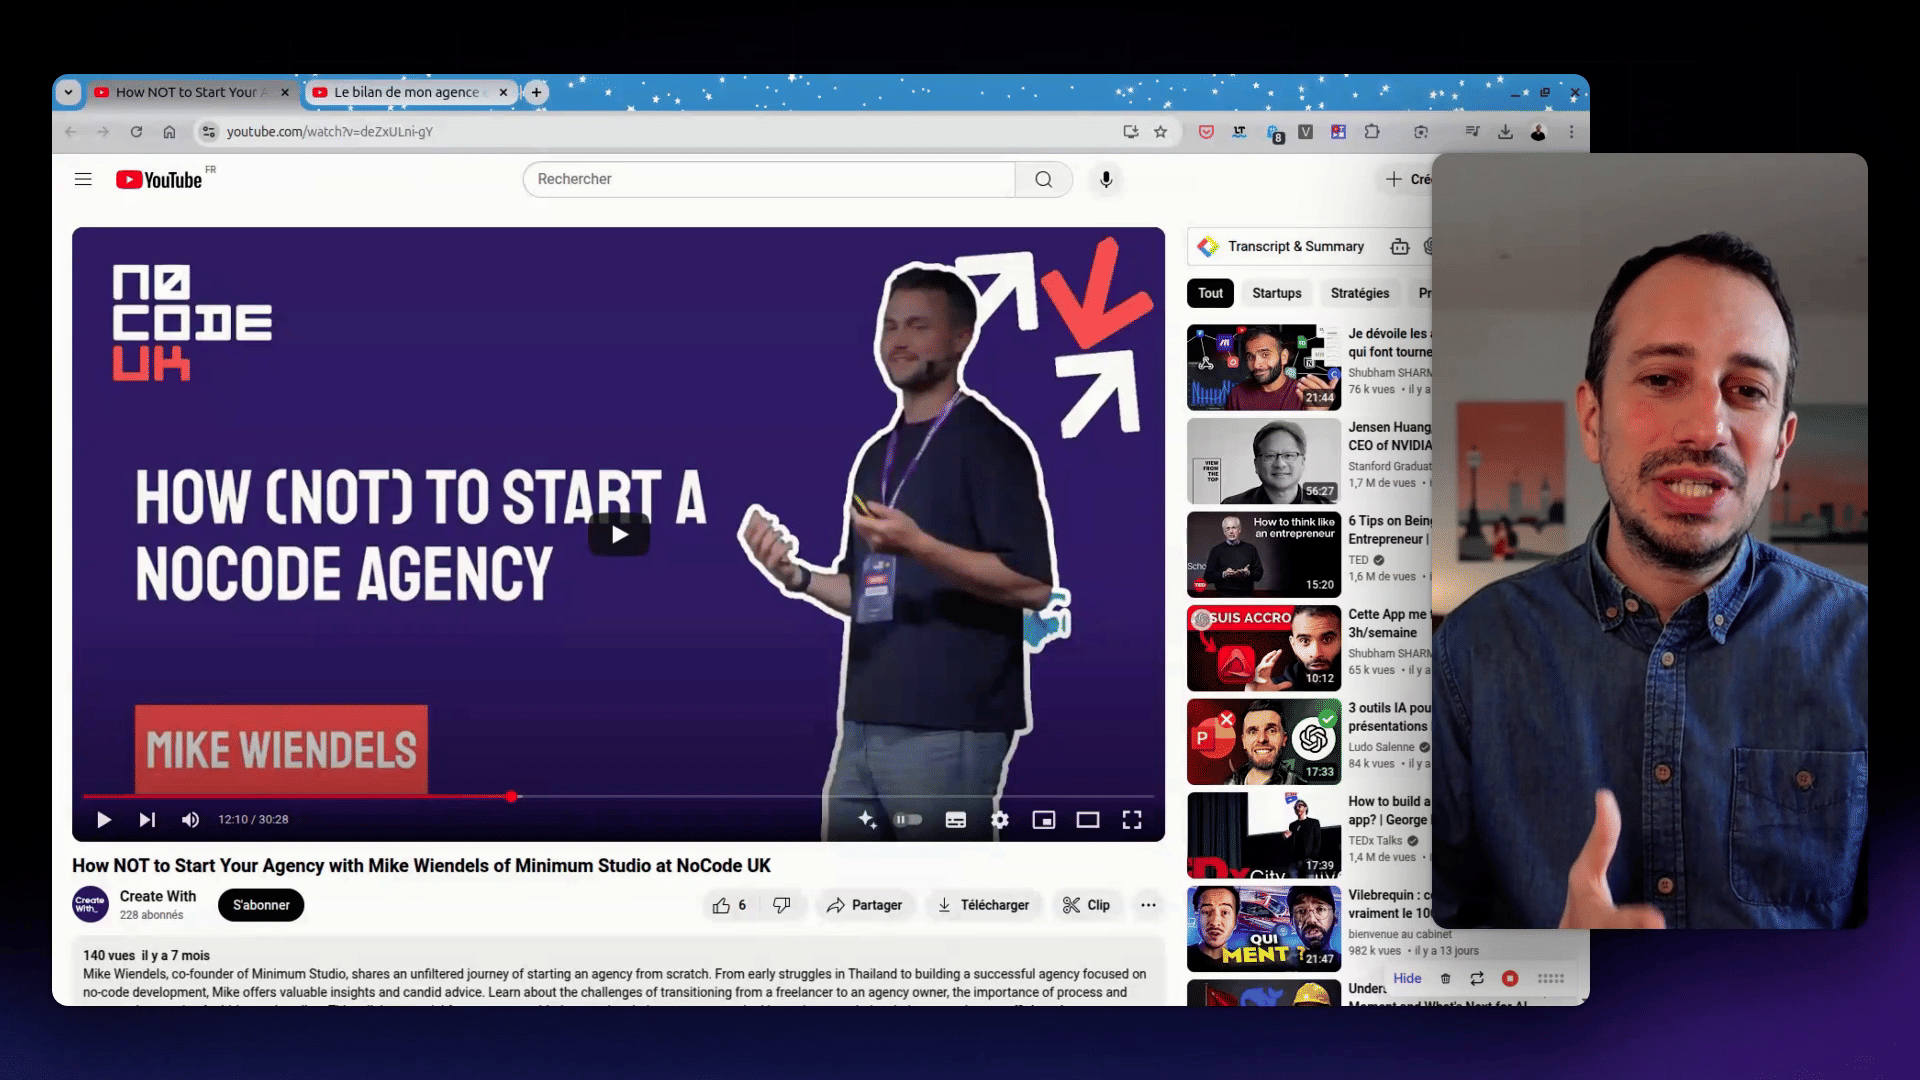Toggle the autoplay switch
This screenshot has height=1080, width=1920.
(908, 820)
